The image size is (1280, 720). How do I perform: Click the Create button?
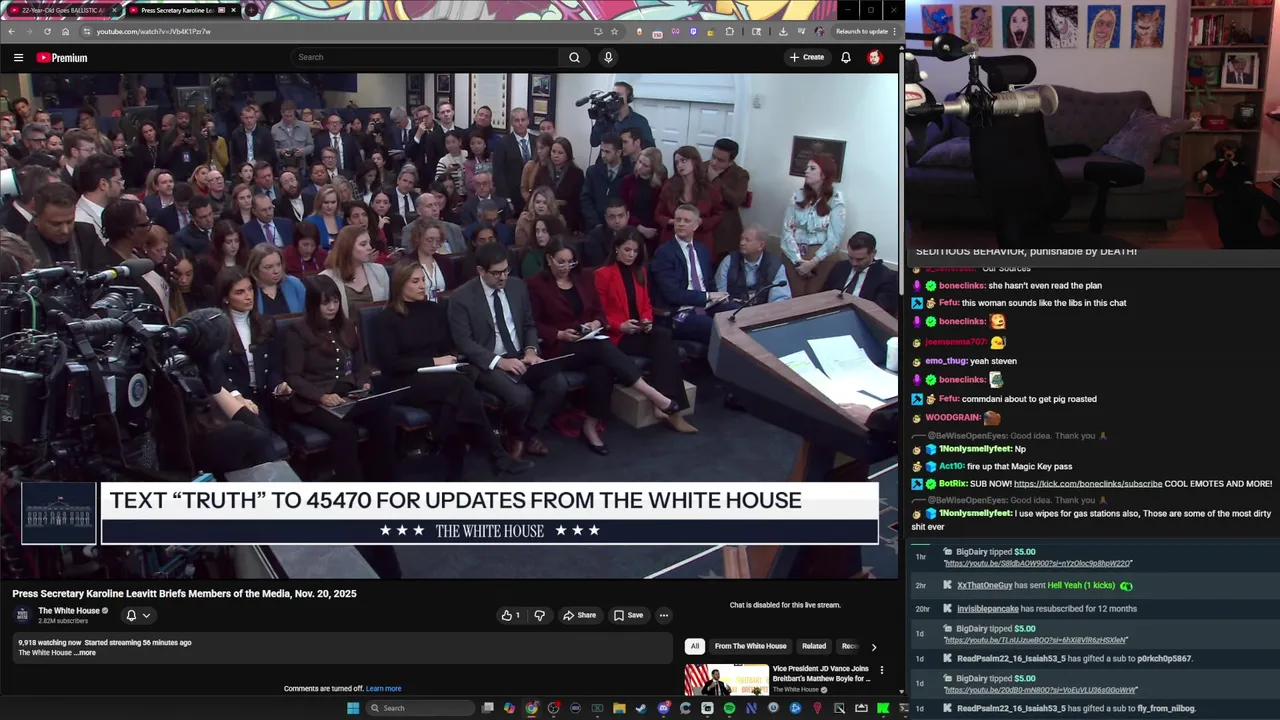pos(807,57)
